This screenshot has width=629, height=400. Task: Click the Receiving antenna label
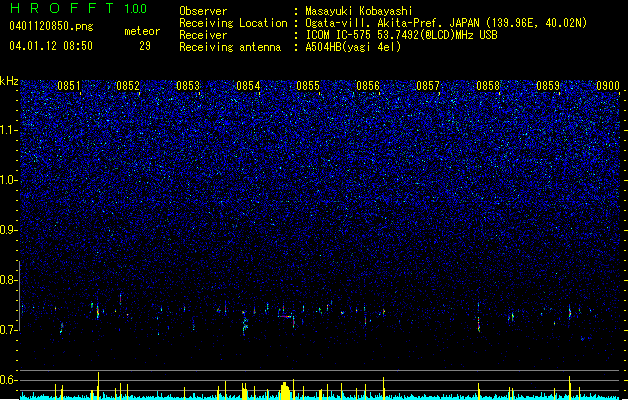pyautogui.click(x=230, y=47)
